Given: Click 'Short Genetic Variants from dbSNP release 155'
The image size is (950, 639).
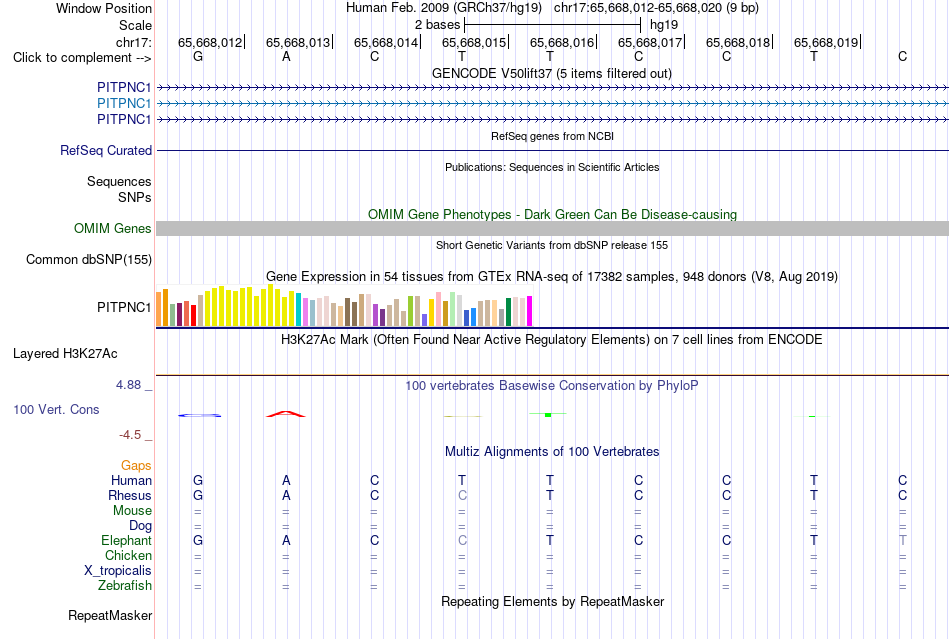Looking at the screenshot, I should (x=552, y=245).
